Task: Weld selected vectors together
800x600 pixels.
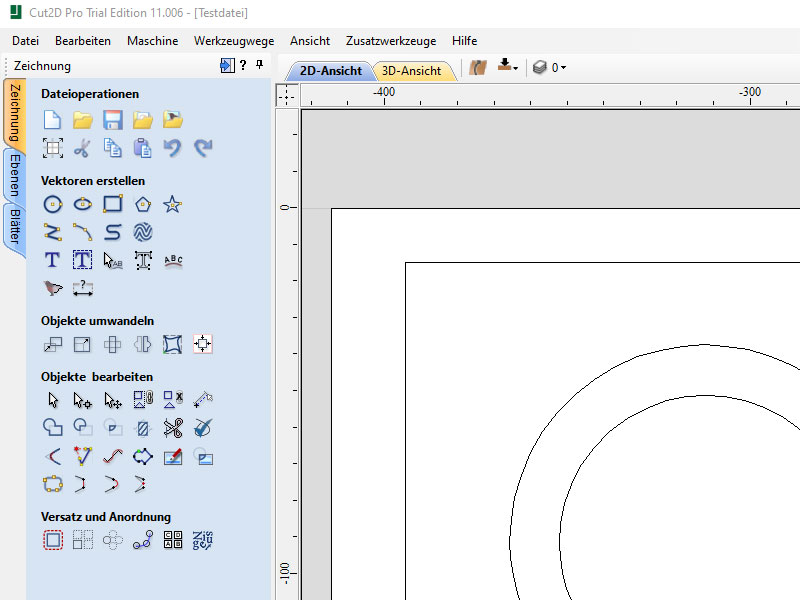Action: coord(53,428)
